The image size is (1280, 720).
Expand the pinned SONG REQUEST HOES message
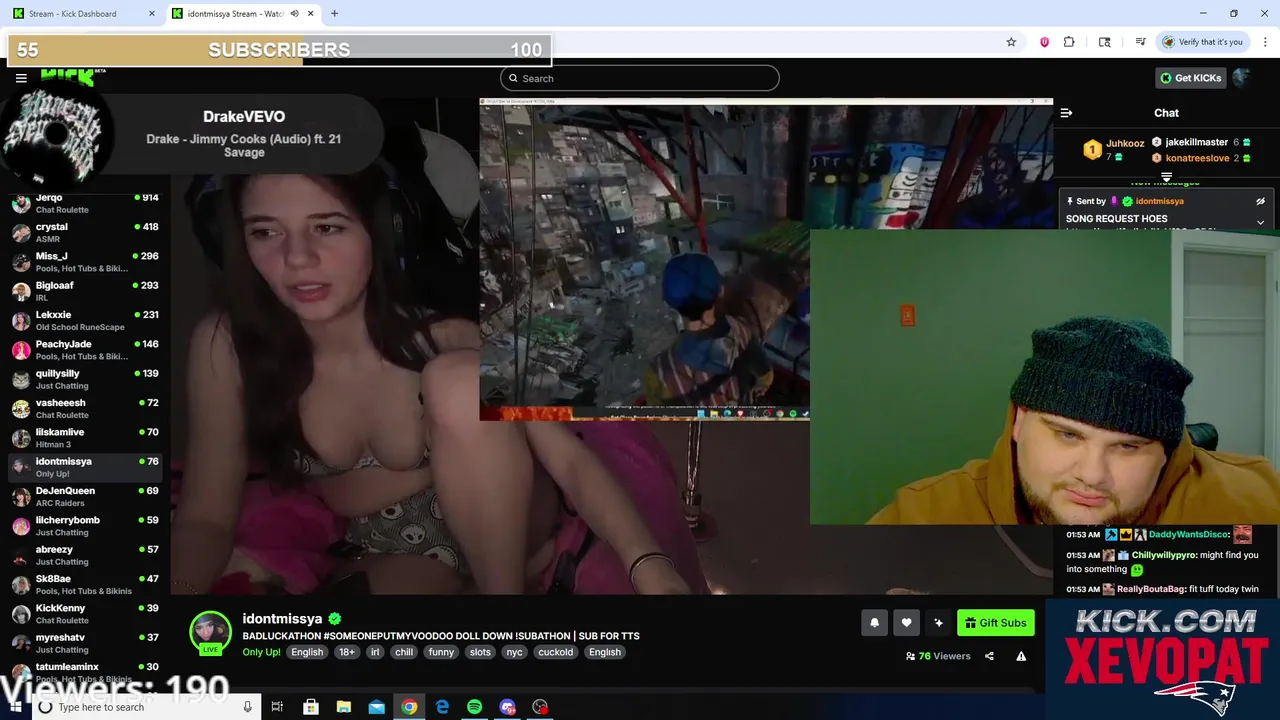(1260, 222)
